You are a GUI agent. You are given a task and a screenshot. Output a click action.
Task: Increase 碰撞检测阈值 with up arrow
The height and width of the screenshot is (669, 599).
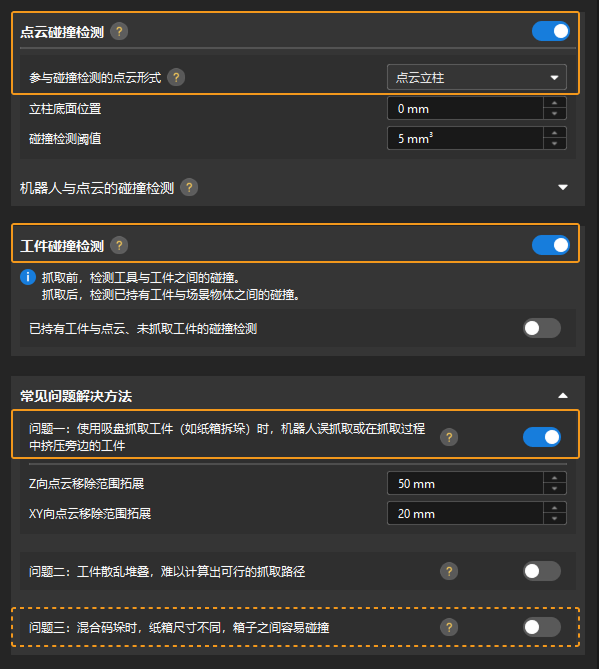pos(555,133)
